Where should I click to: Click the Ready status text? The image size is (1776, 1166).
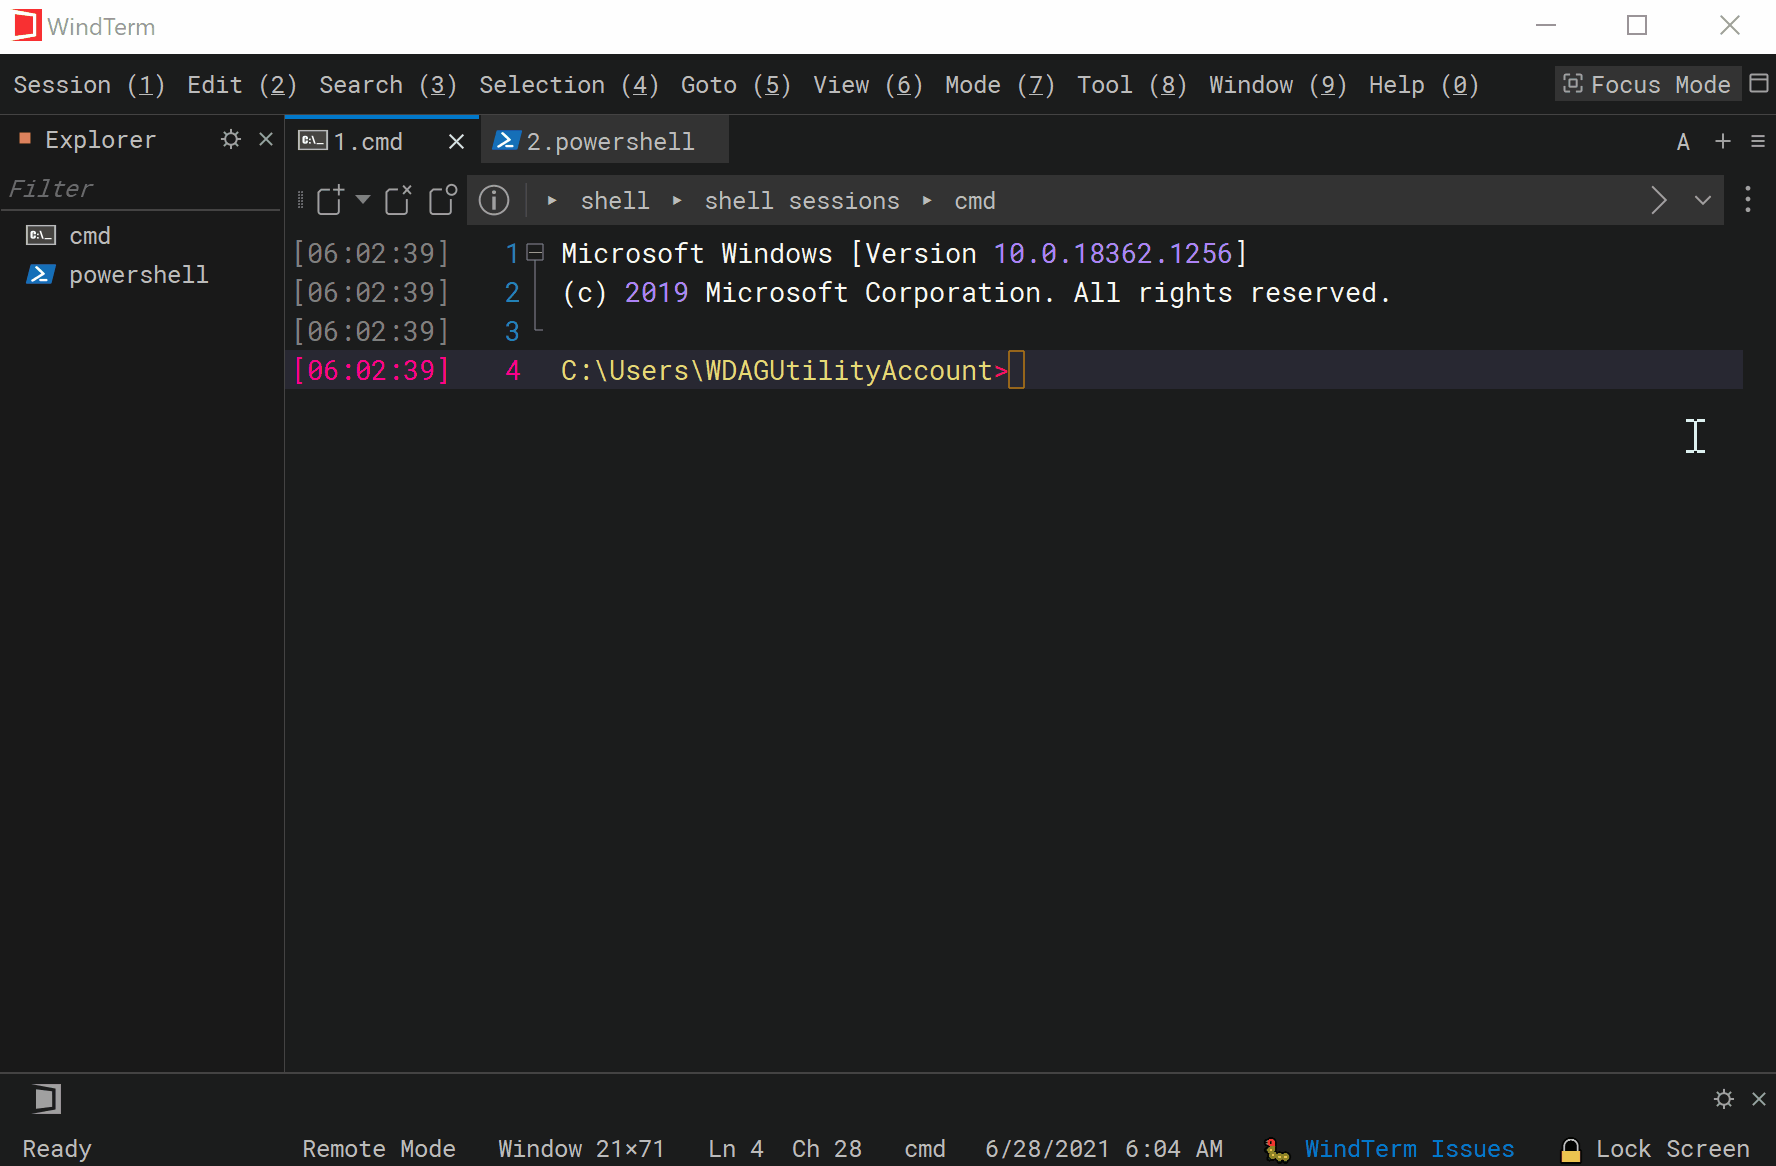click(57, 1149)
